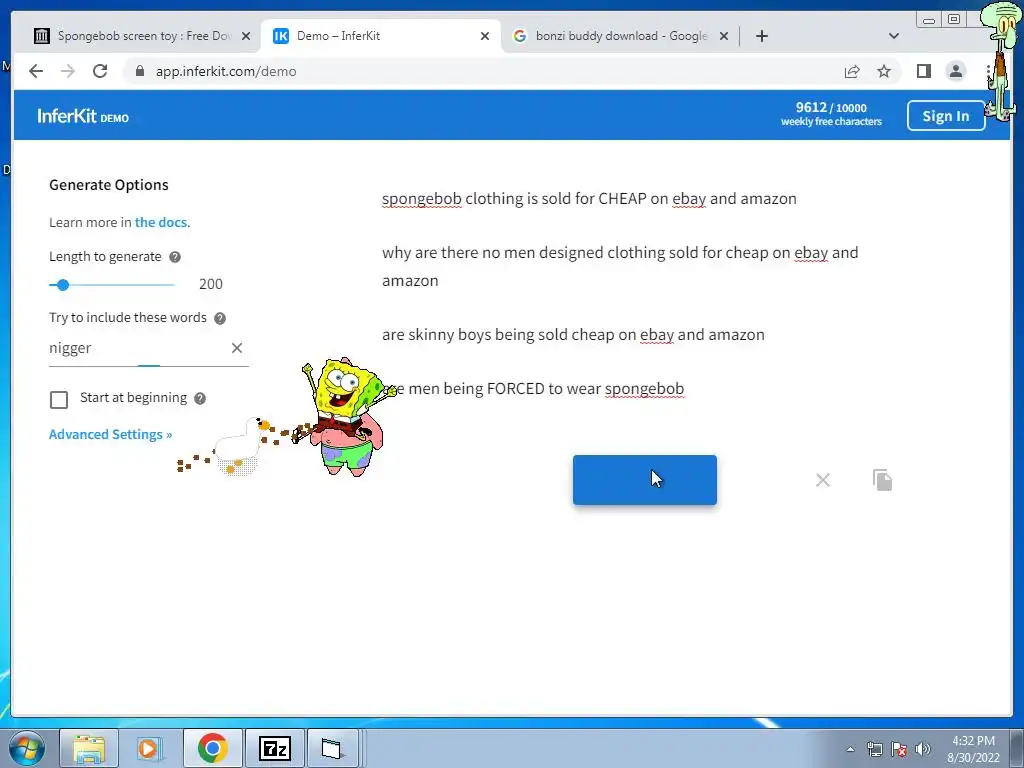Screen dimensions: 1024x768
Task: Click the folder window taskbar icon
Action: click(332, 748)
